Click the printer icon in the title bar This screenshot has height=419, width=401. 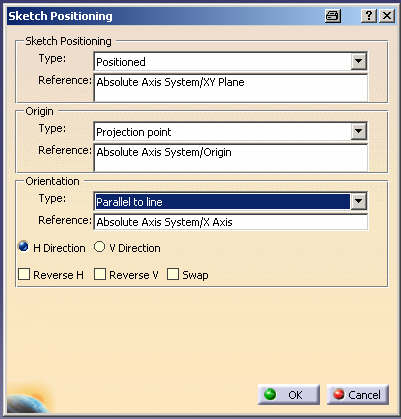pos(333,16)
